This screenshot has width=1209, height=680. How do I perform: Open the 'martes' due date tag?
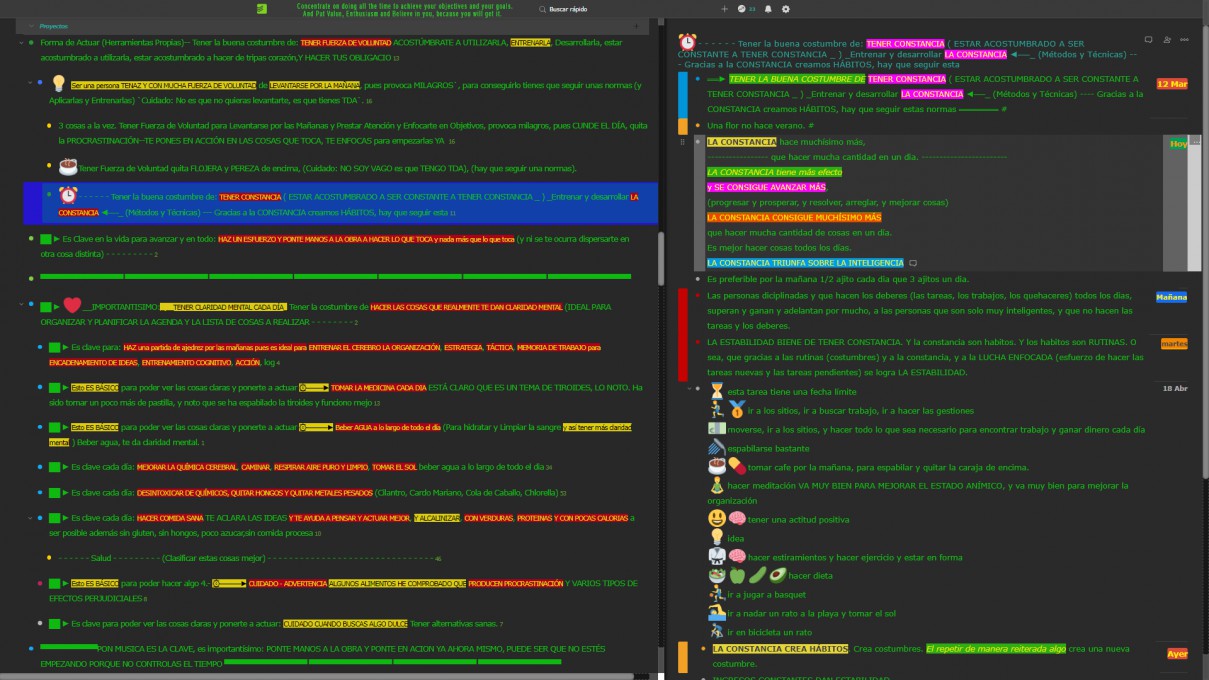point(1174,343)
